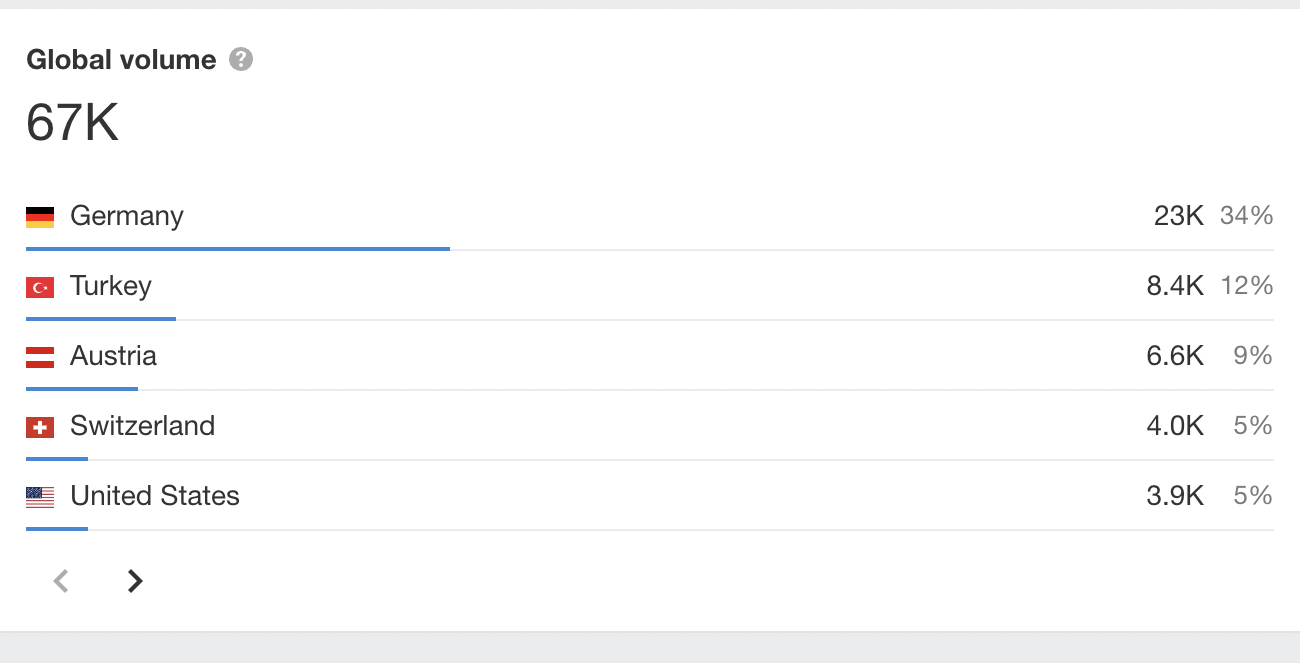Click the Switzerland flag icon

point(40,427)
